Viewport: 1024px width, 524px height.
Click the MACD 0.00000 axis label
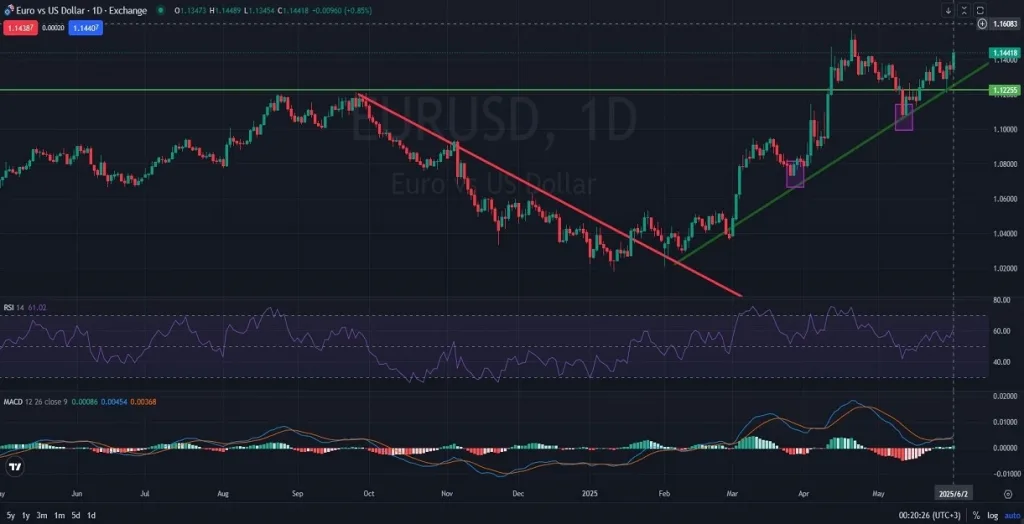click(1004, 448)
